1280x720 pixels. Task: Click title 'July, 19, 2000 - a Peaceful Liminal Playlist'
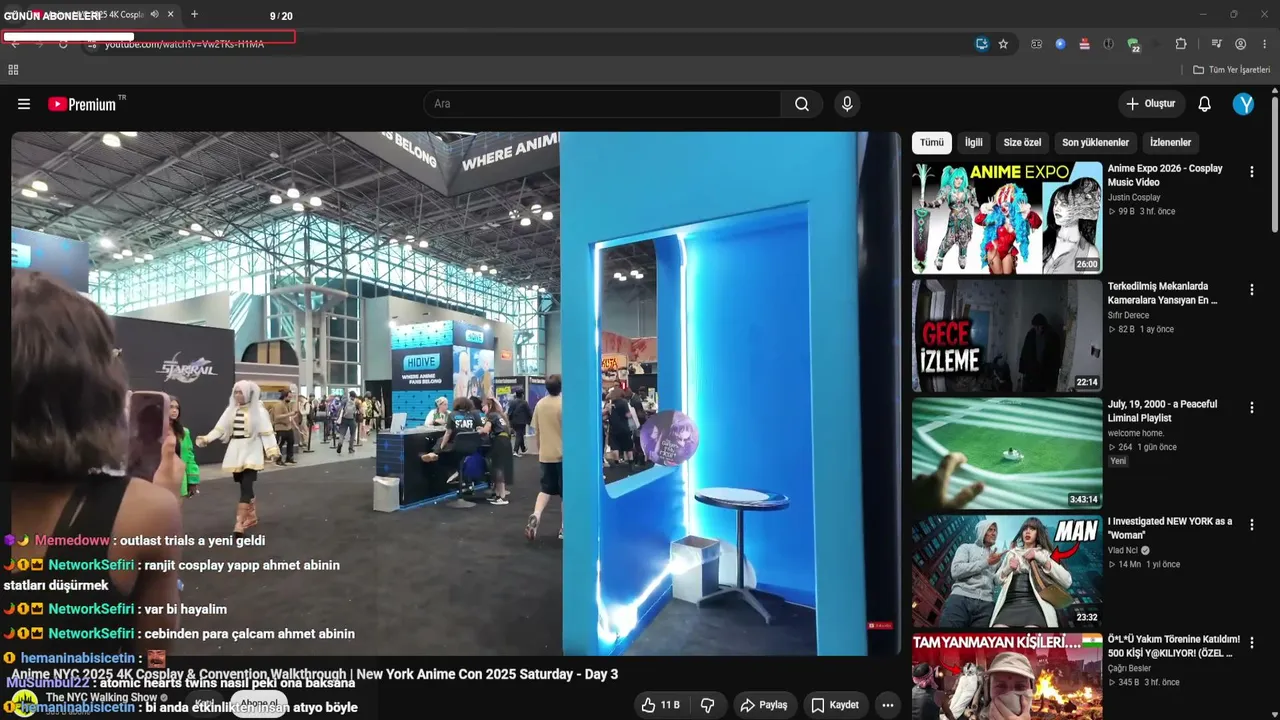point(1162,411)
